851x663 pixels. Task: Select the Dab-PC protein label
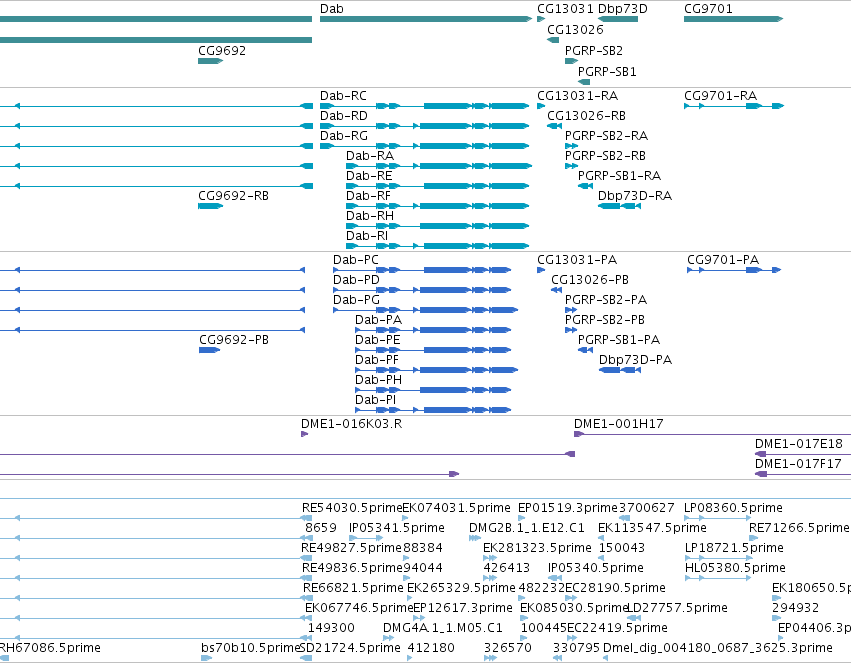tap(356, 260)
